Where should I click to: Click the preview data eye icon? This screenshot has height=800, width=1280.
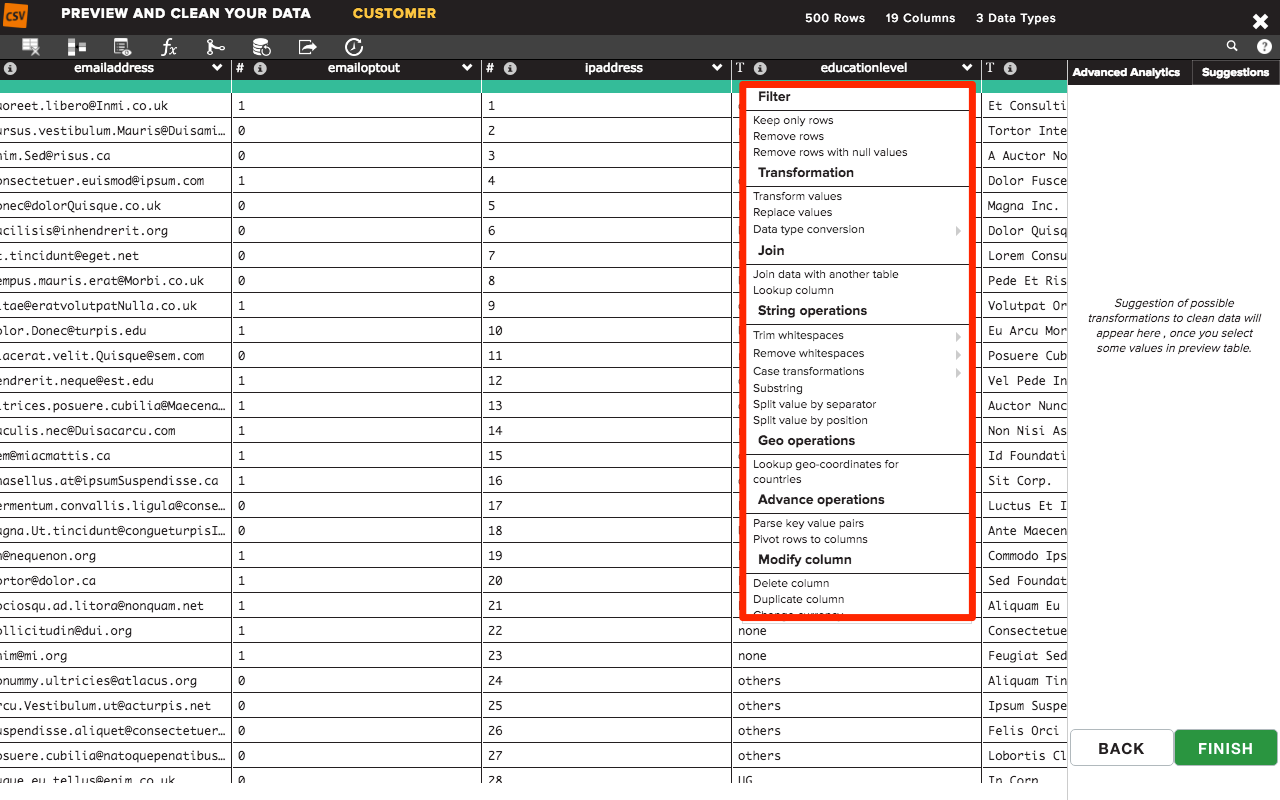click(123, 47)
